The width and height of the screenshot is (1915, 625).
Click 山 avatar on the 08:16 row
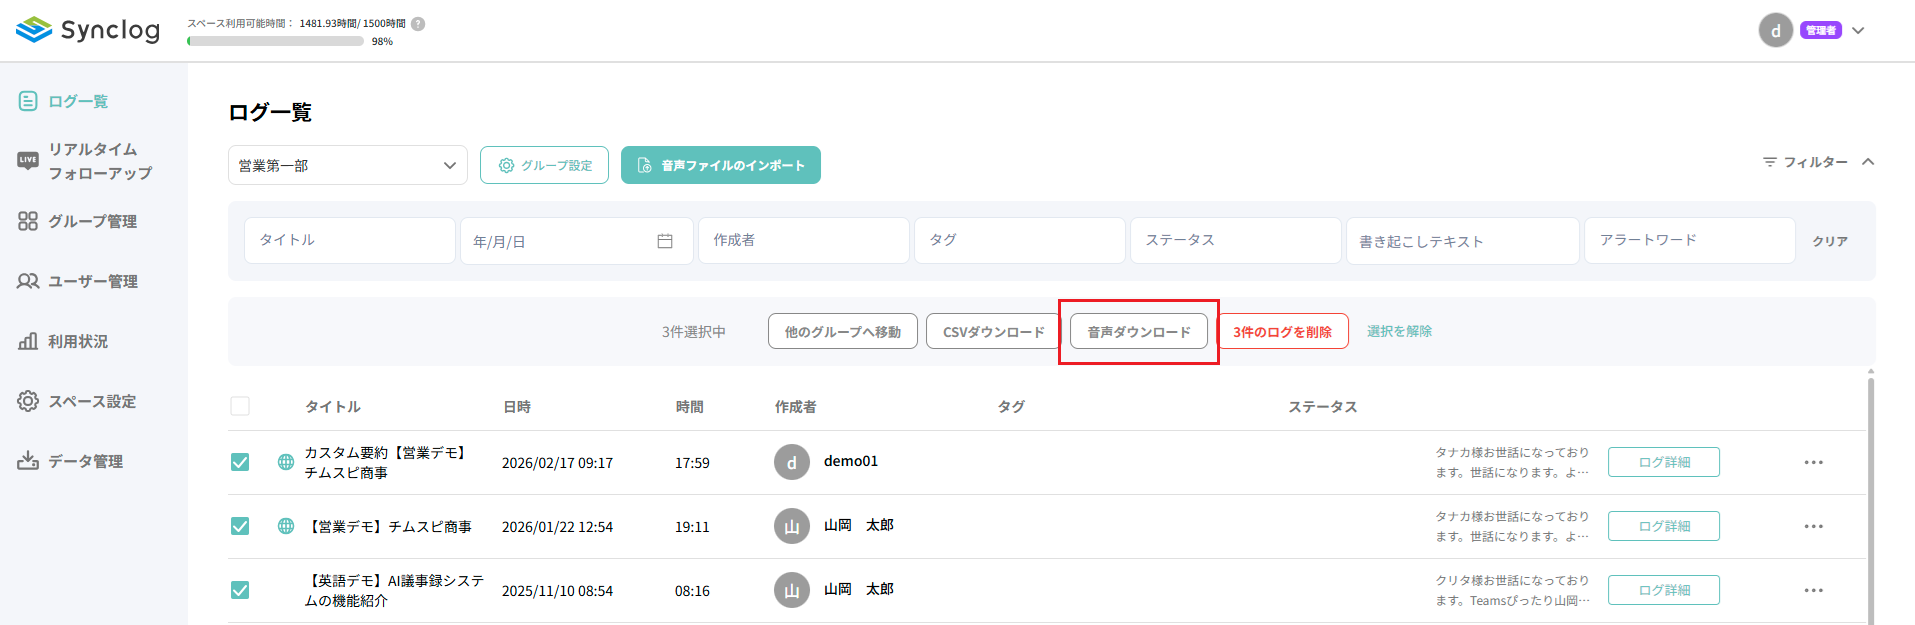(792, 590)
